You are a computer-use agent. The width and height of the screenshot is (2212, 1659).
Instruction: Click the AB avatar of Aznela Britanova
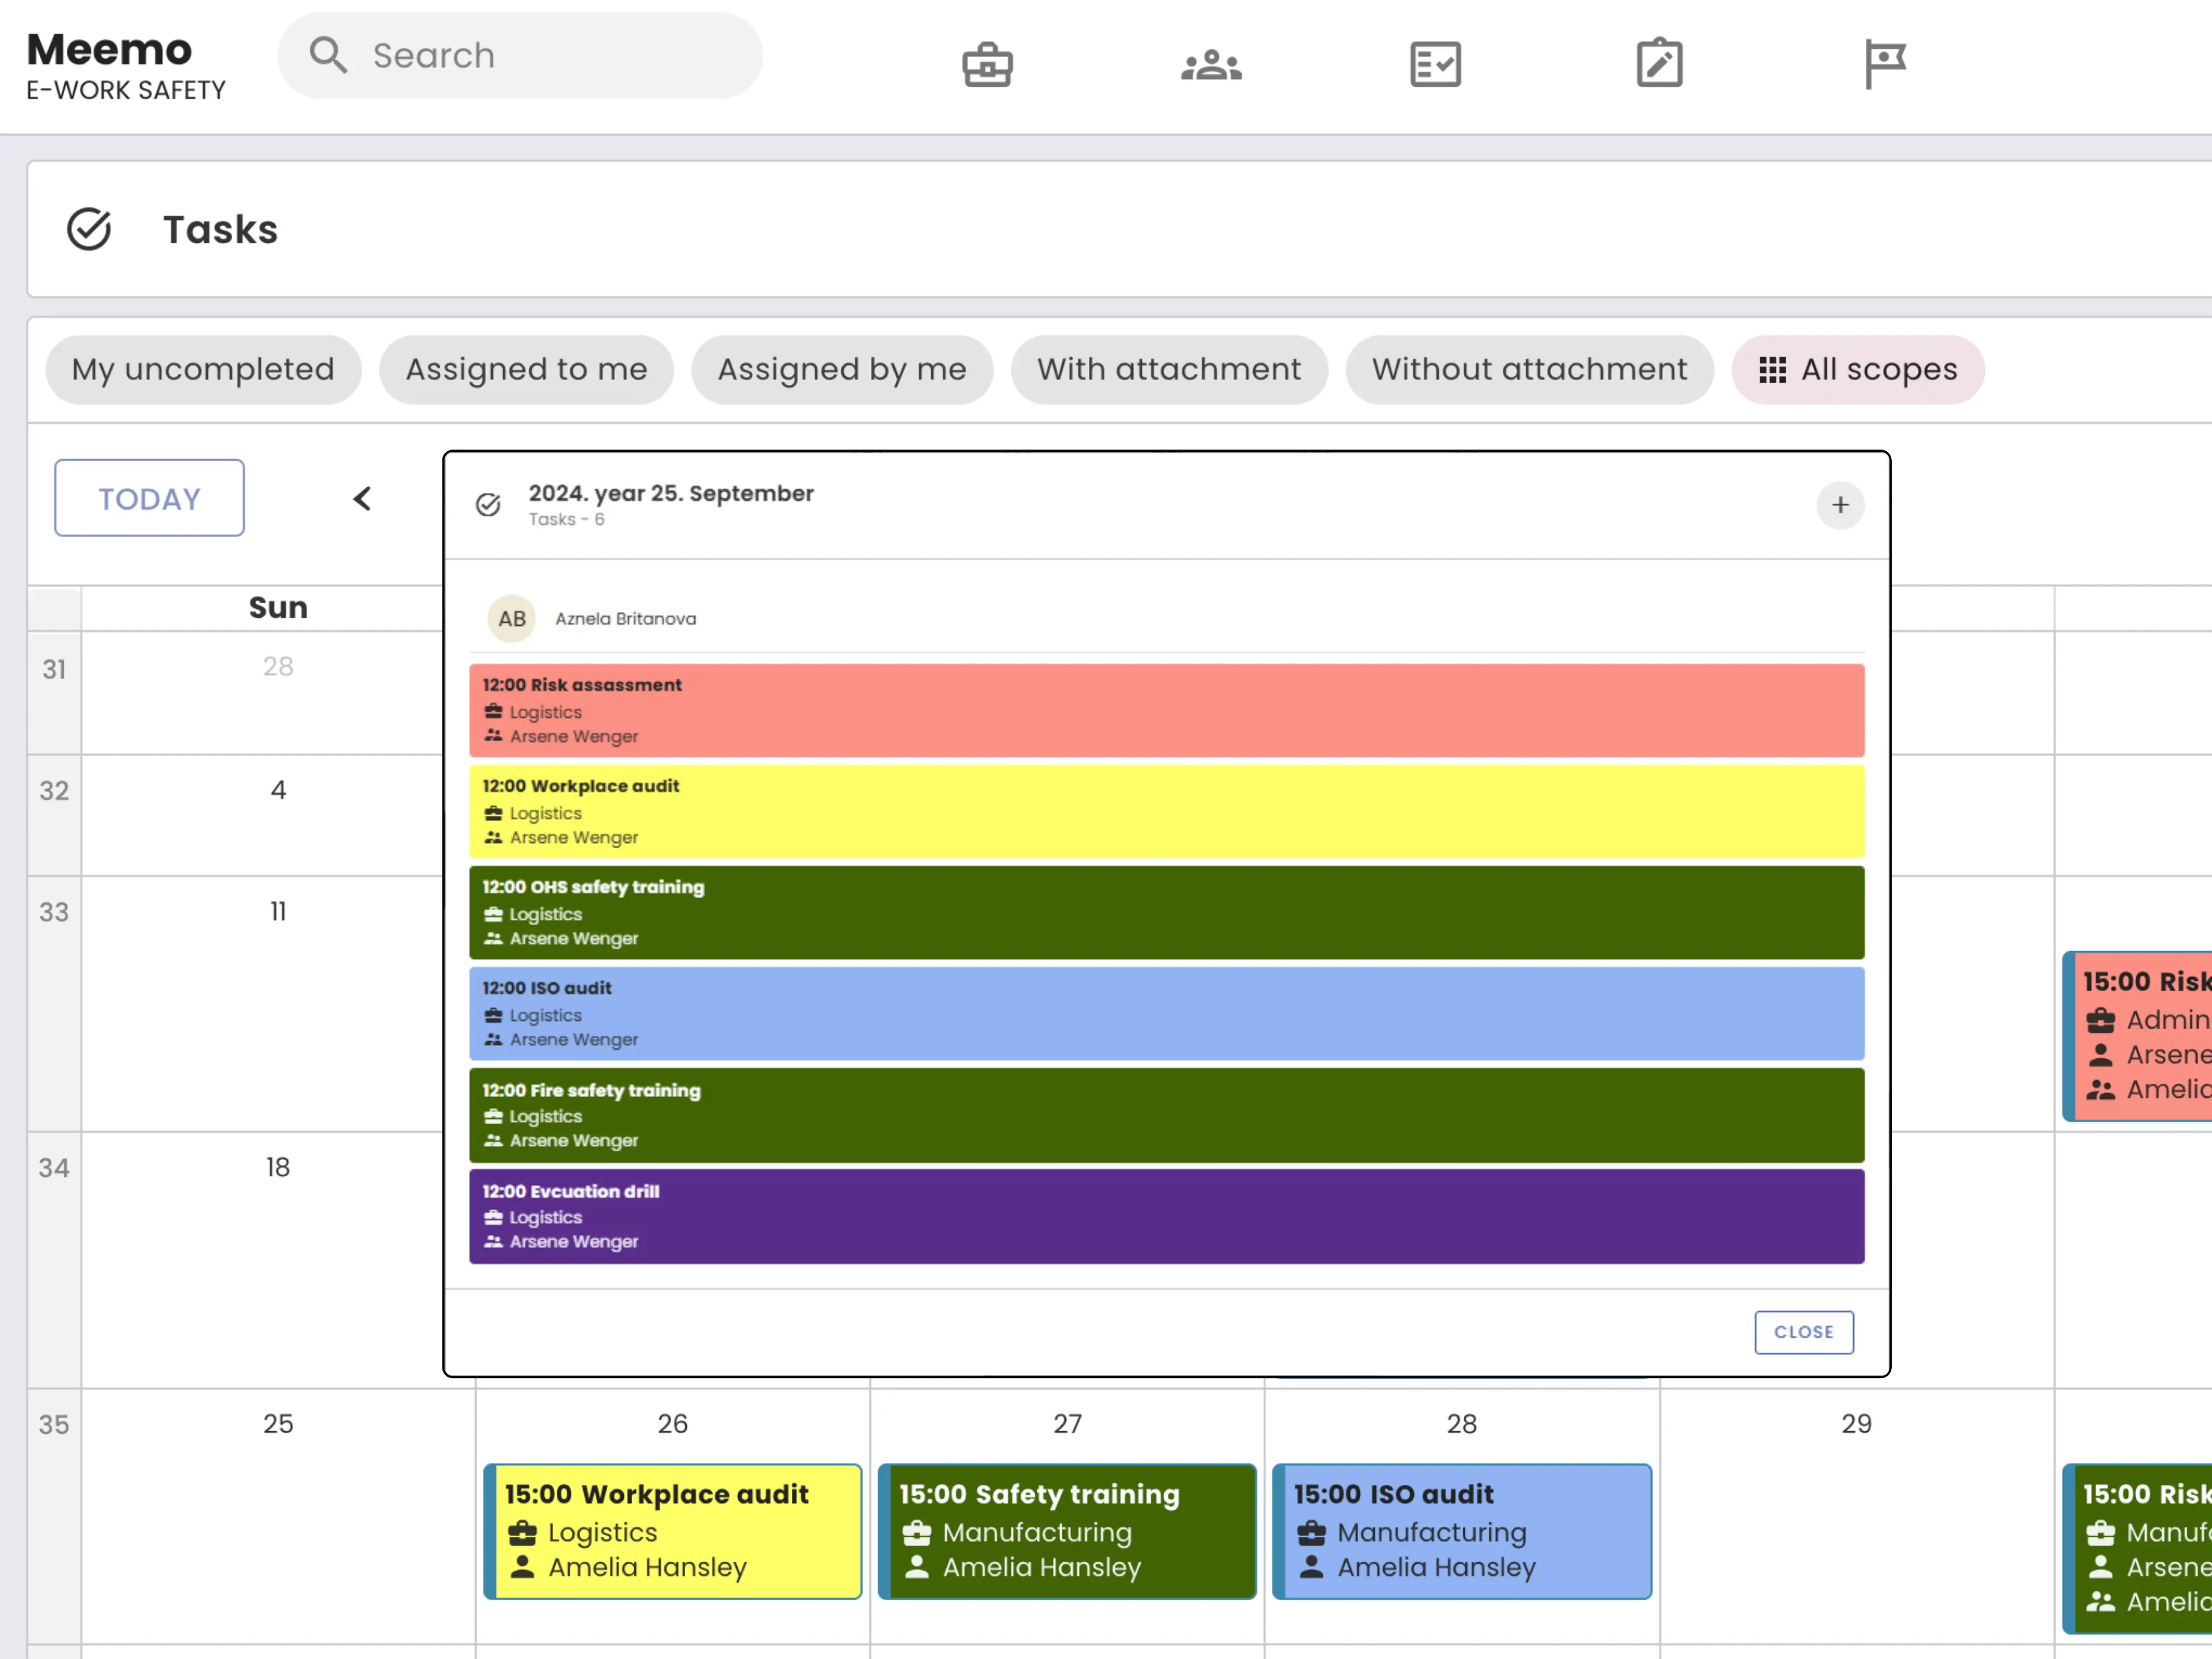512,619
